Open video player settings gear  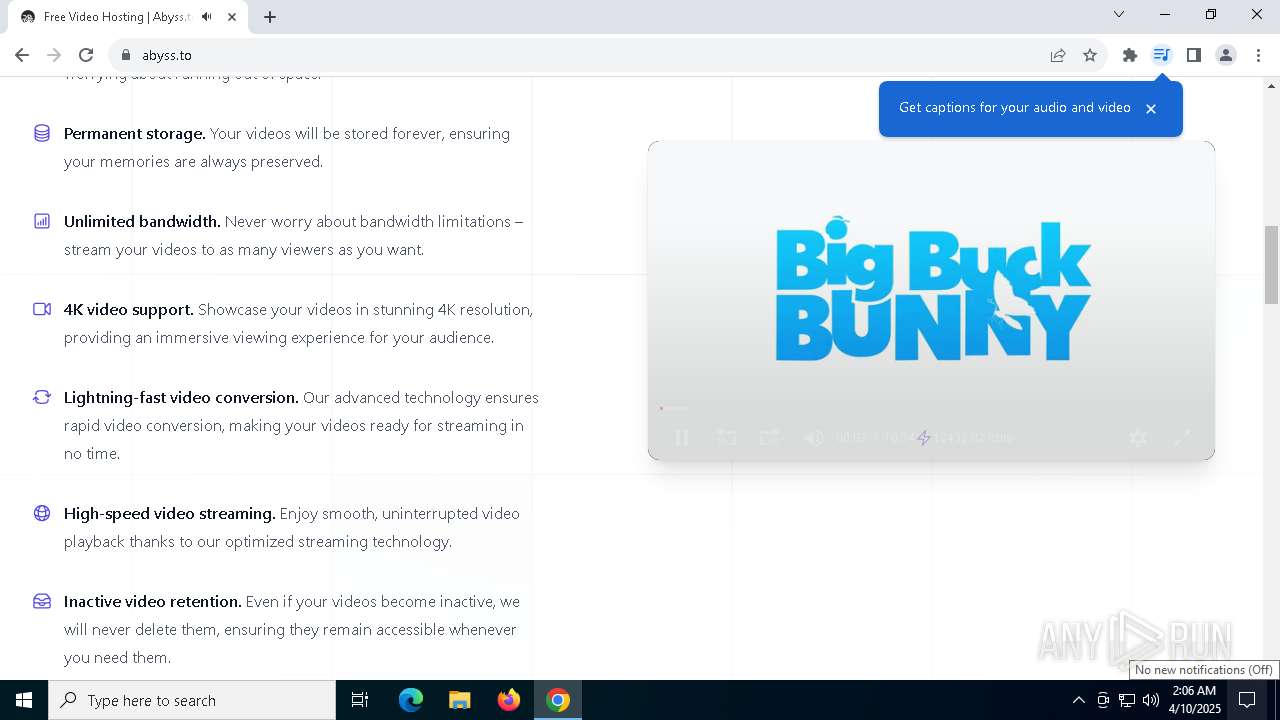[1138, 438]
